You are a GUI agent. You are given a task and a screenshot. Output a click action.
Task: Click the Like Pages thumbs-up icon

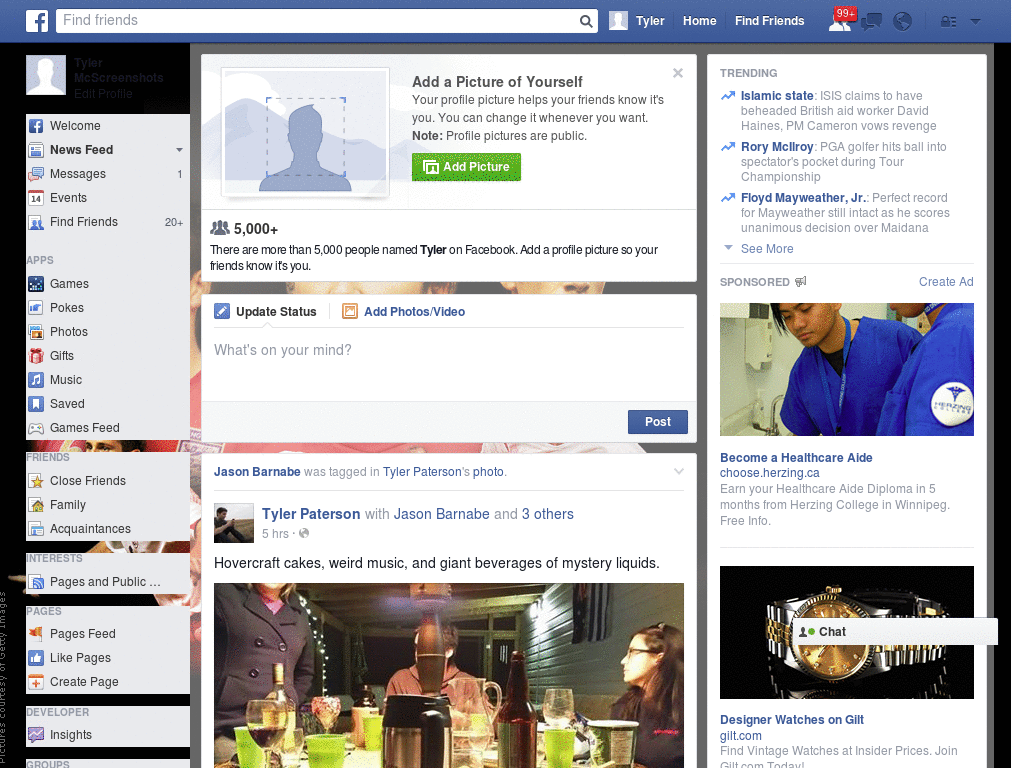(36, 658)
